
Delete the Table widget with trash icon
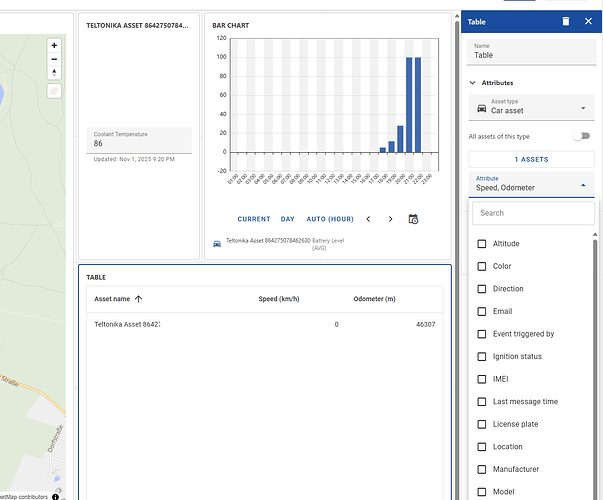click(x=566, y=21)
